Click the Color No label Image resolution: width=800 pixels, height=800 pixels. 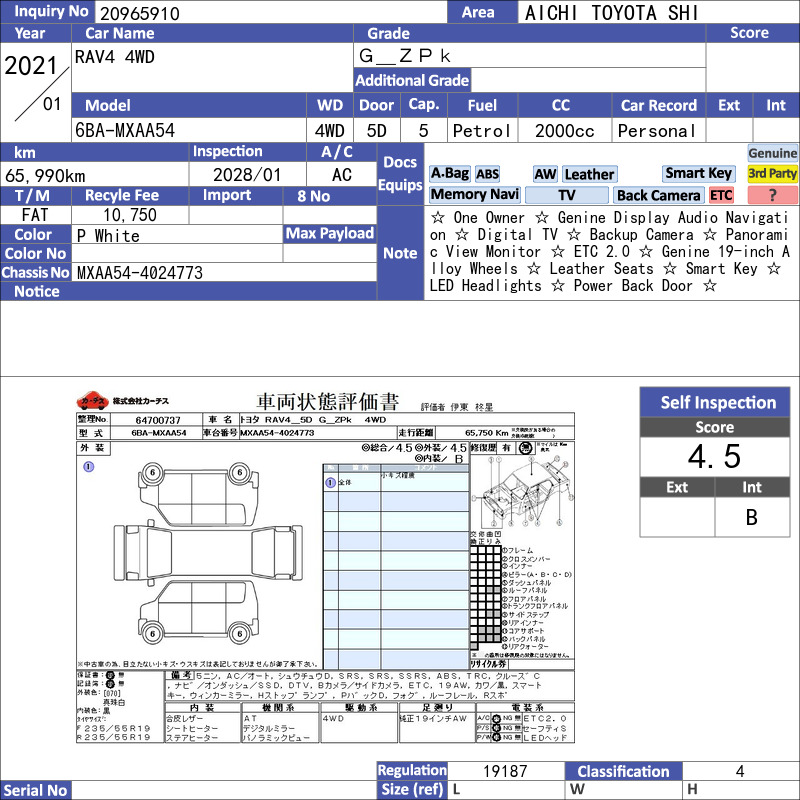click(x=36, y=253)
